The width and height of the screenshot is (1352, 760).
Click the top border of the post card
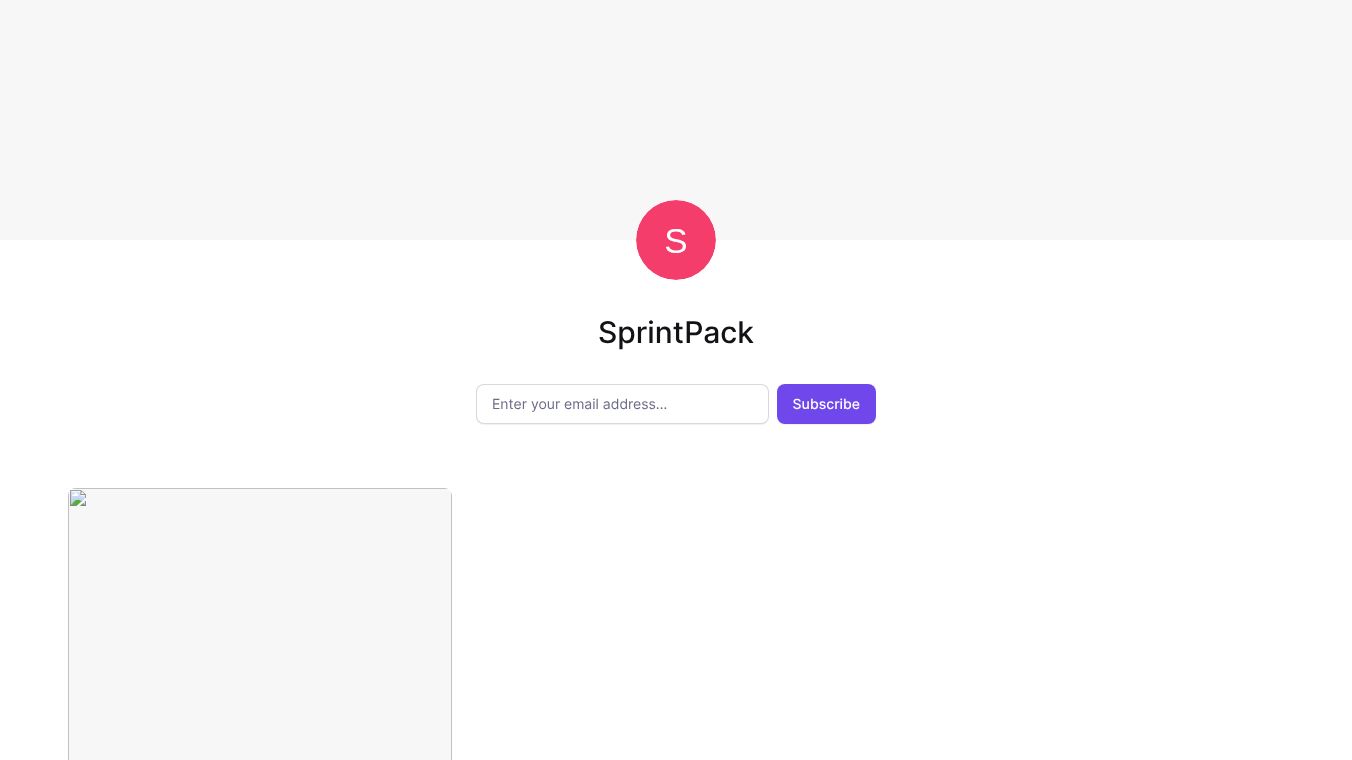click(260, 488)
